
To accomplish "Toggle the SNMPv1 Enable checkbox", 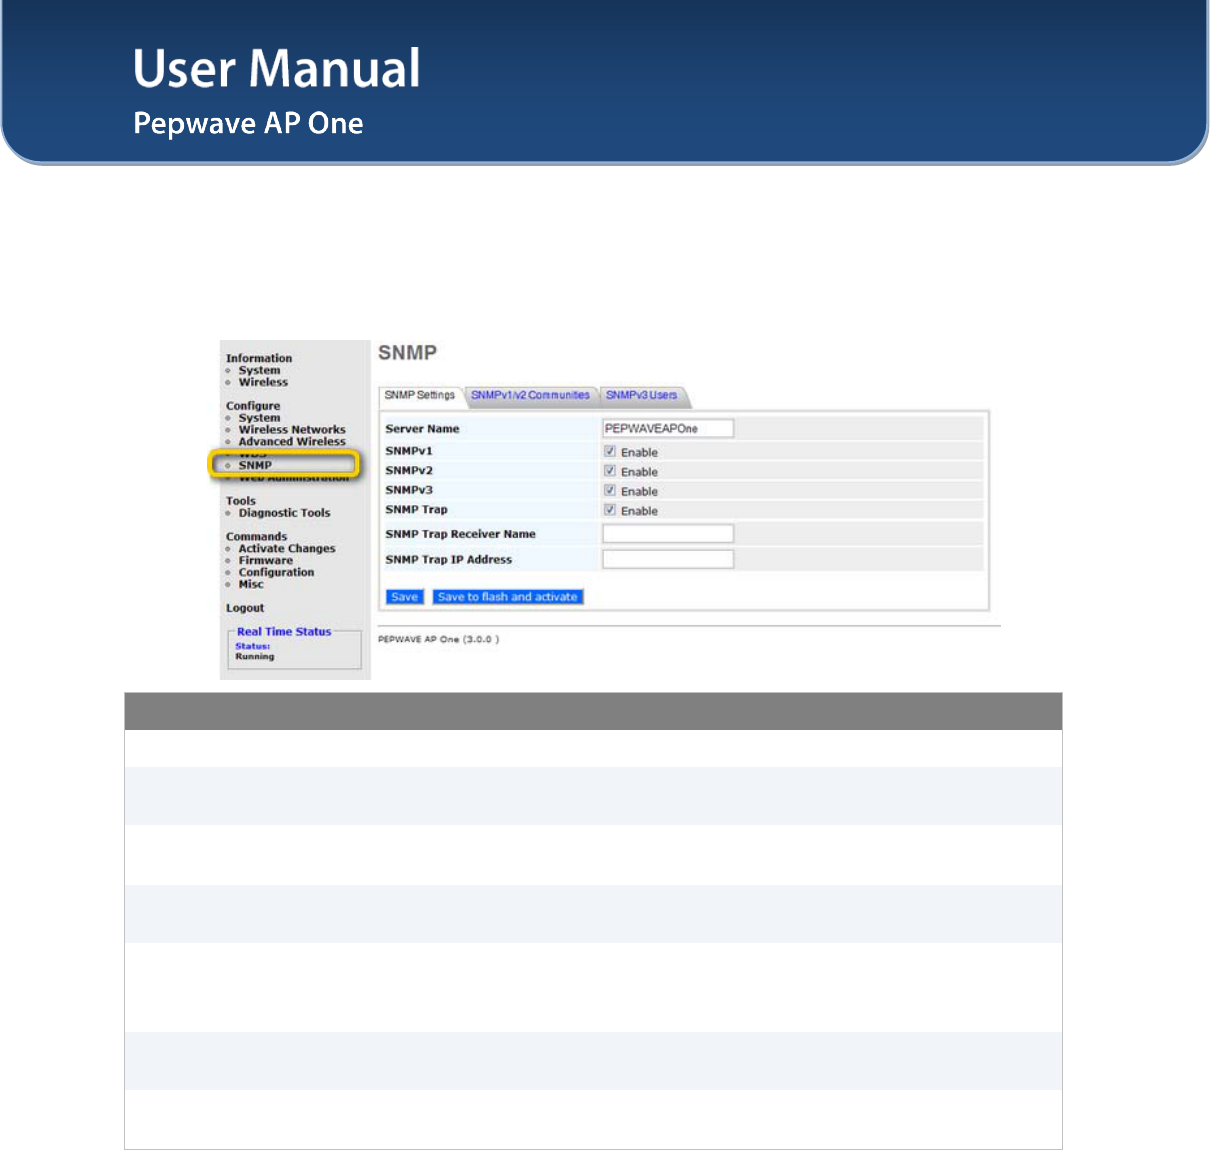I will (610, 452).
